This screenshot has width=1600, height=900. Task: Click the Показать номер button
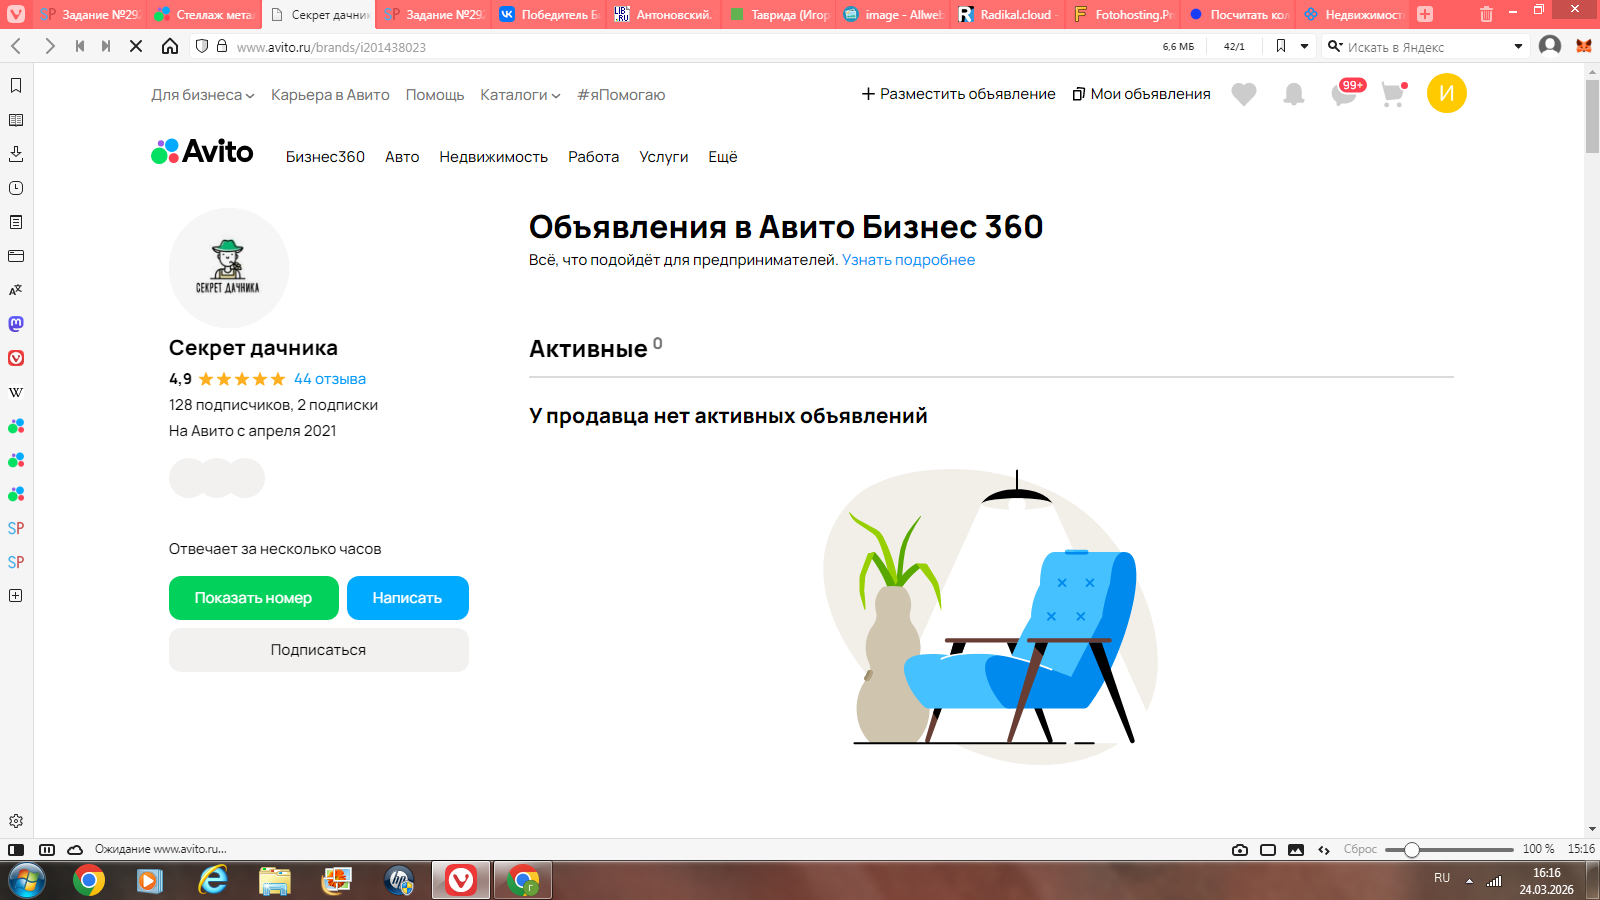click(x=254, y=598)
